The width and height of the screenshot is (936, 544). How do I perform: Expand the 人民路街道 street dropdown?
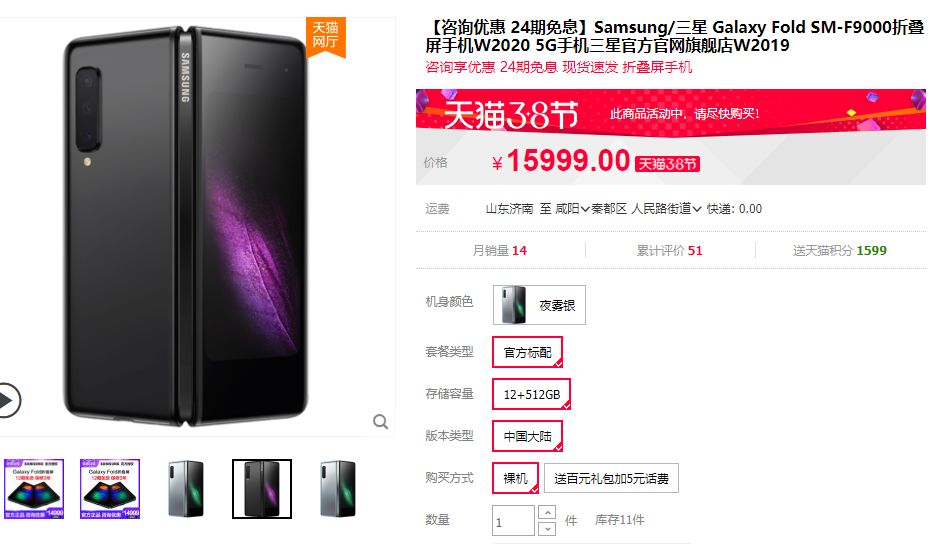click(666, 208)
